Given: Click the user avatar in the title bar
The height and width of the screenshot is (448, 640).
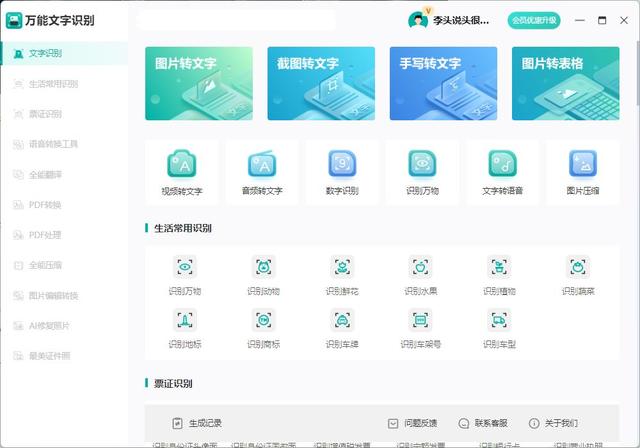Looking at the screenshot, I should point(418,20).
